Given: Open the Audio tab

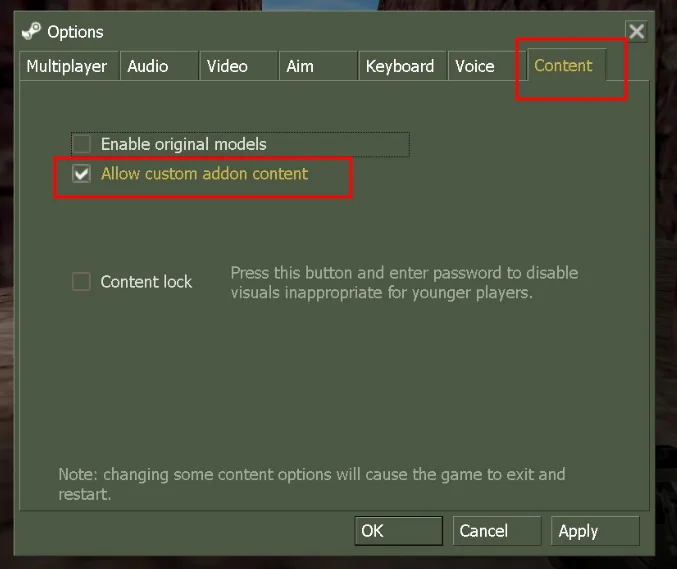Looking at the screenshot, I should pos(159,66).
